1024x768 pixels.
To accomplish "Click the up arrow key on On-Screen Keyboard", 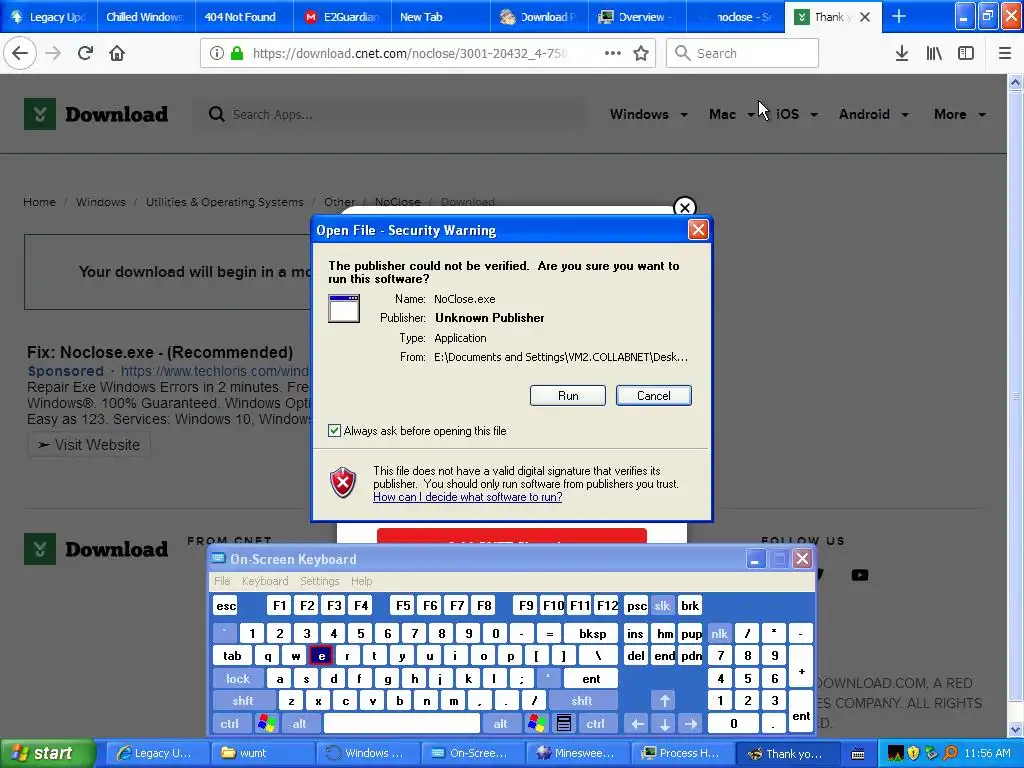I will coord(665,701).
